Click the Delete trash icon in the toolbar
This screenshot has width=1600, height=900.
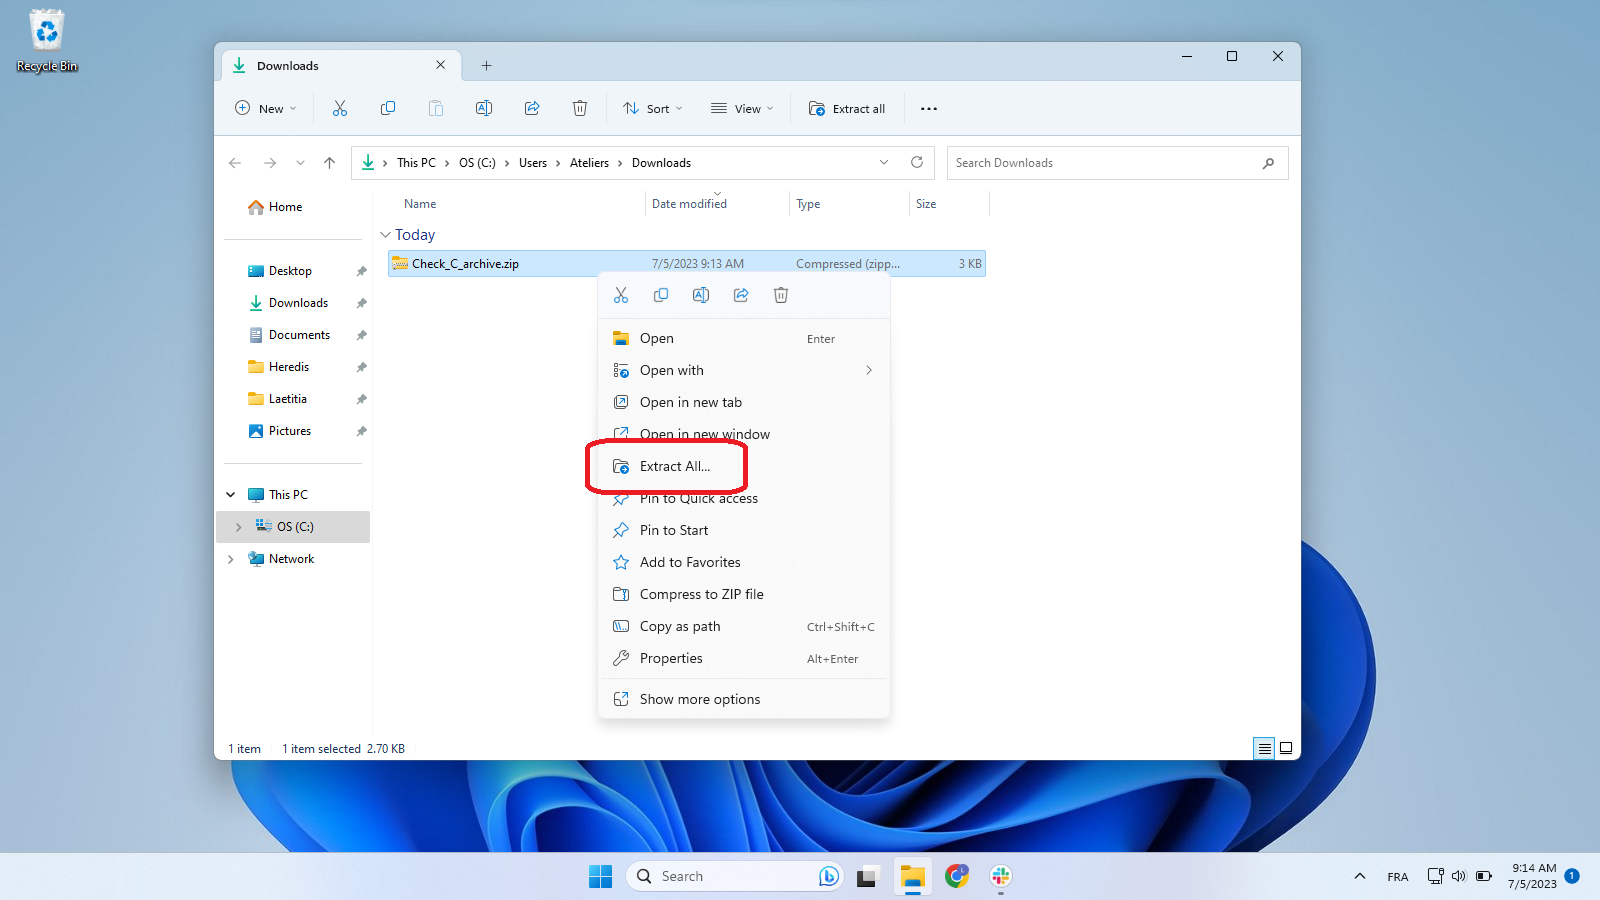coord(580,109)
